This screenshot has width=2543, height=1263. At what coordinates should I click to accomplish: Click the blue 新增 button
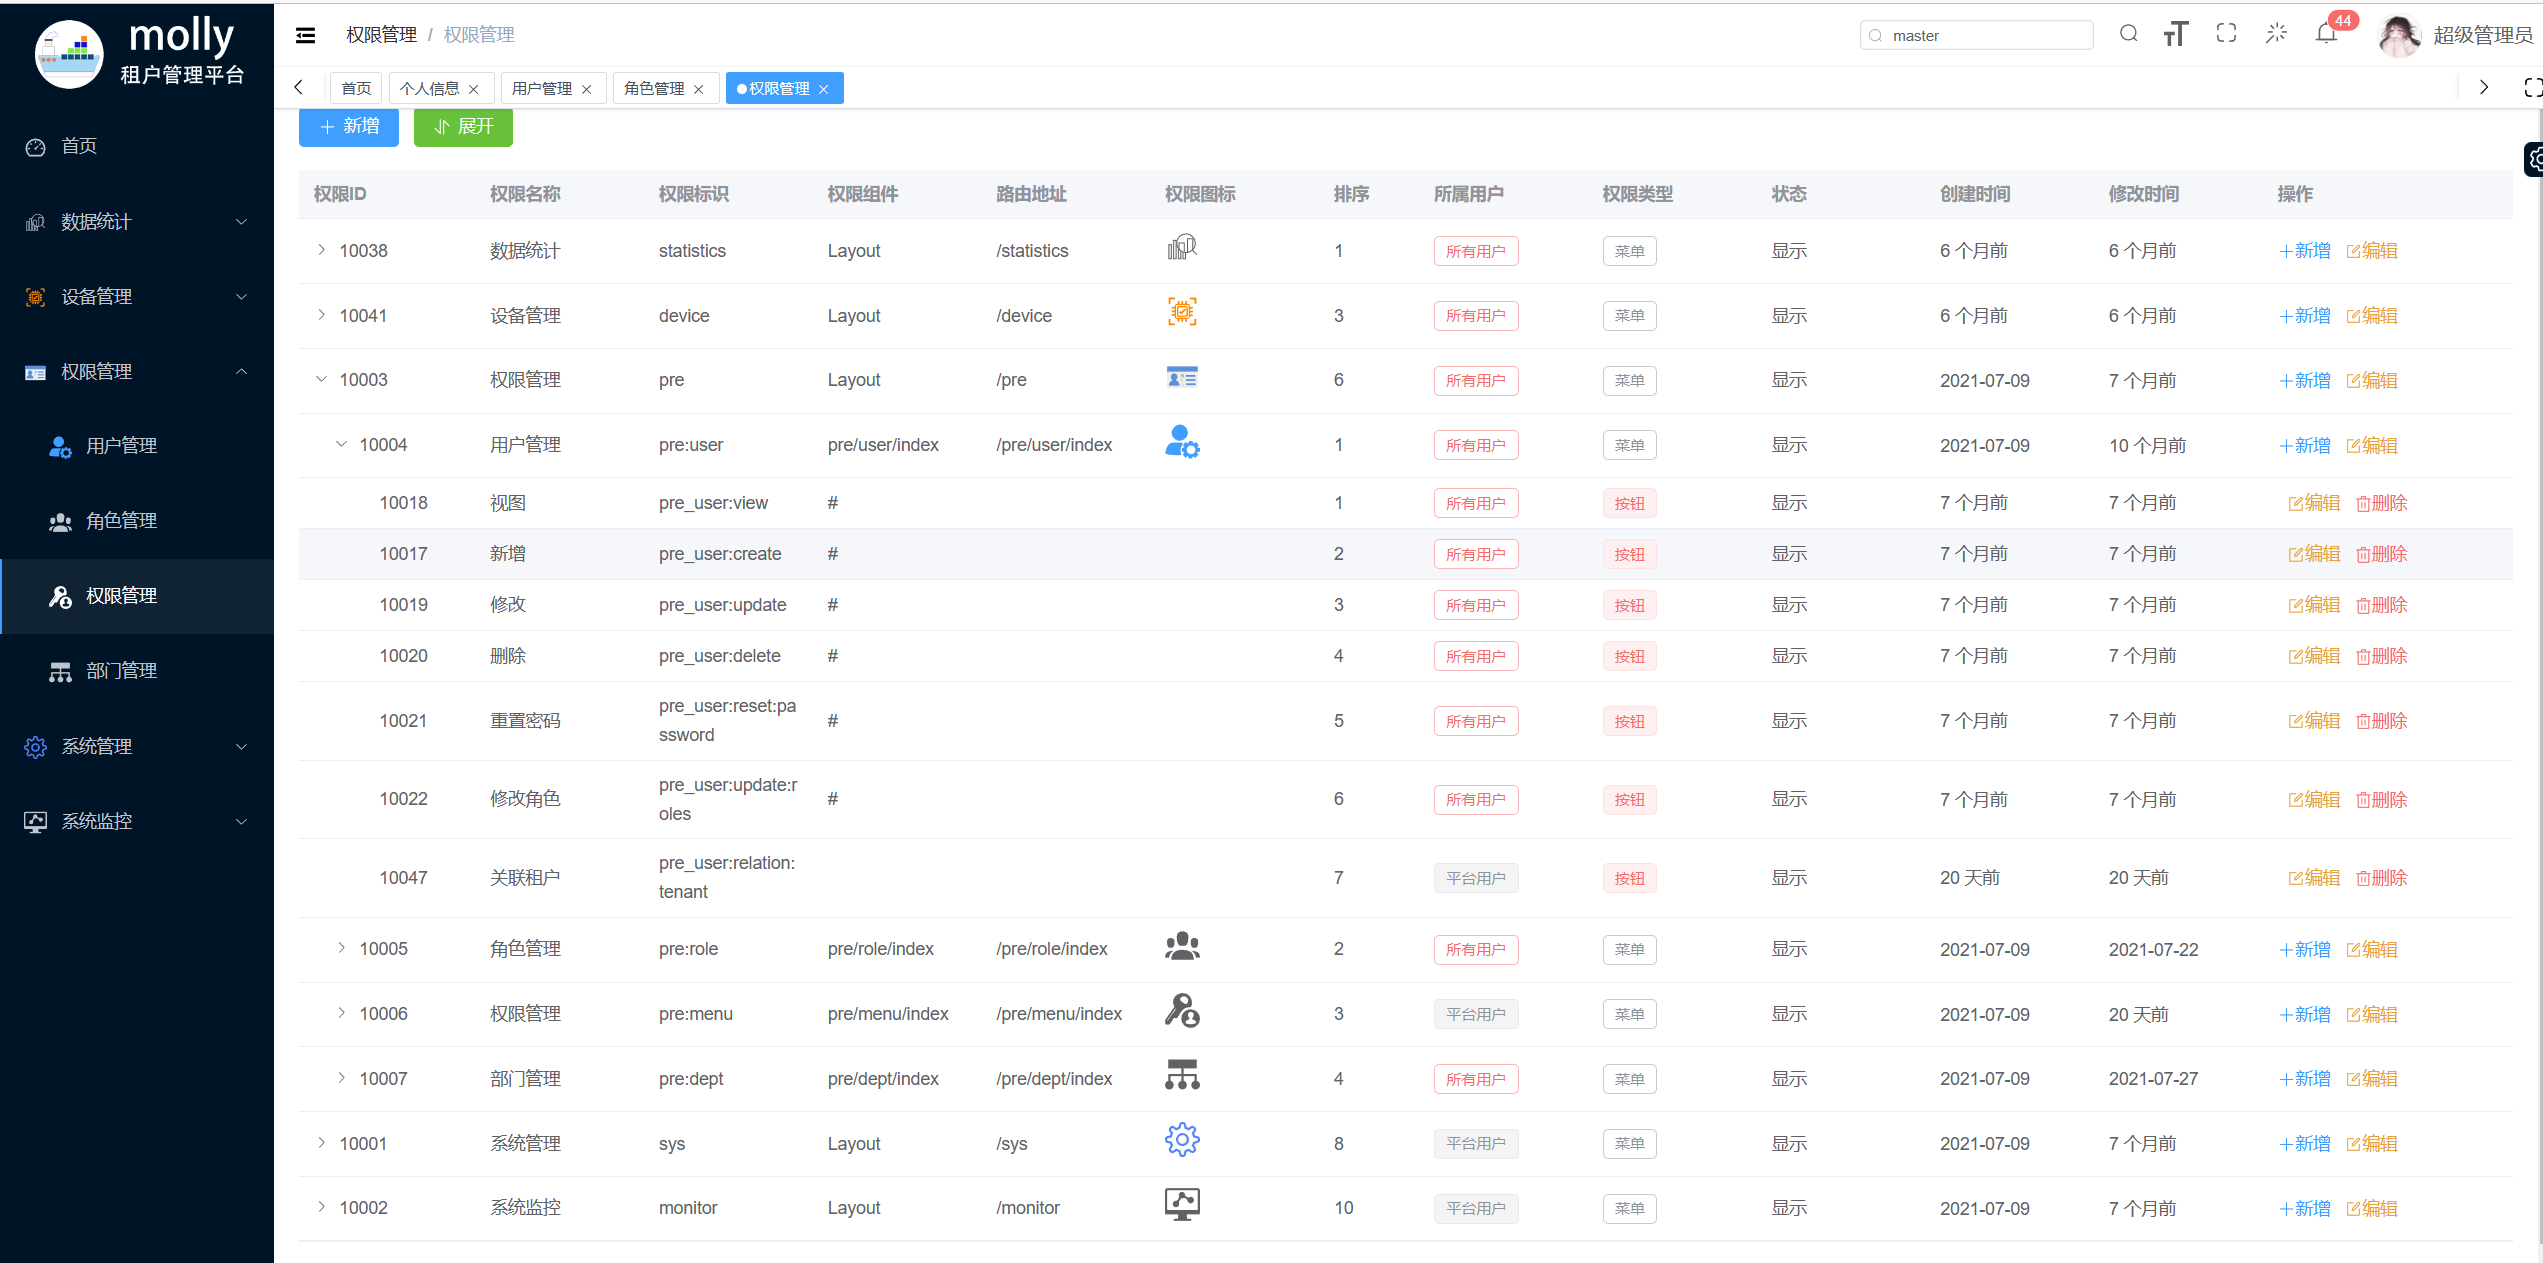click(349, 126)
